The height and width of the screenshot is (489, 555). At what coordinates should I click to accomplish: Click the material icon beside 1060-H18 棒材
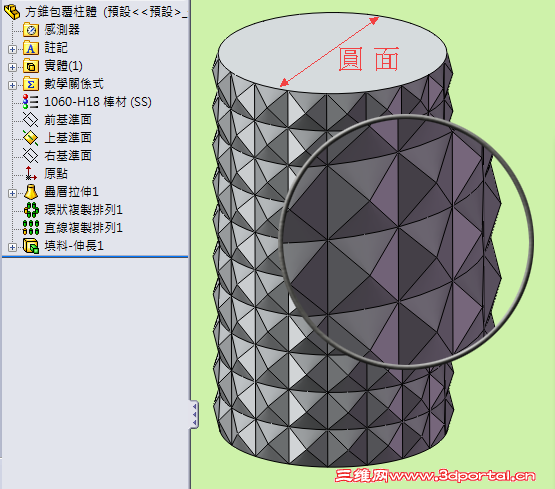click(31, 102)
